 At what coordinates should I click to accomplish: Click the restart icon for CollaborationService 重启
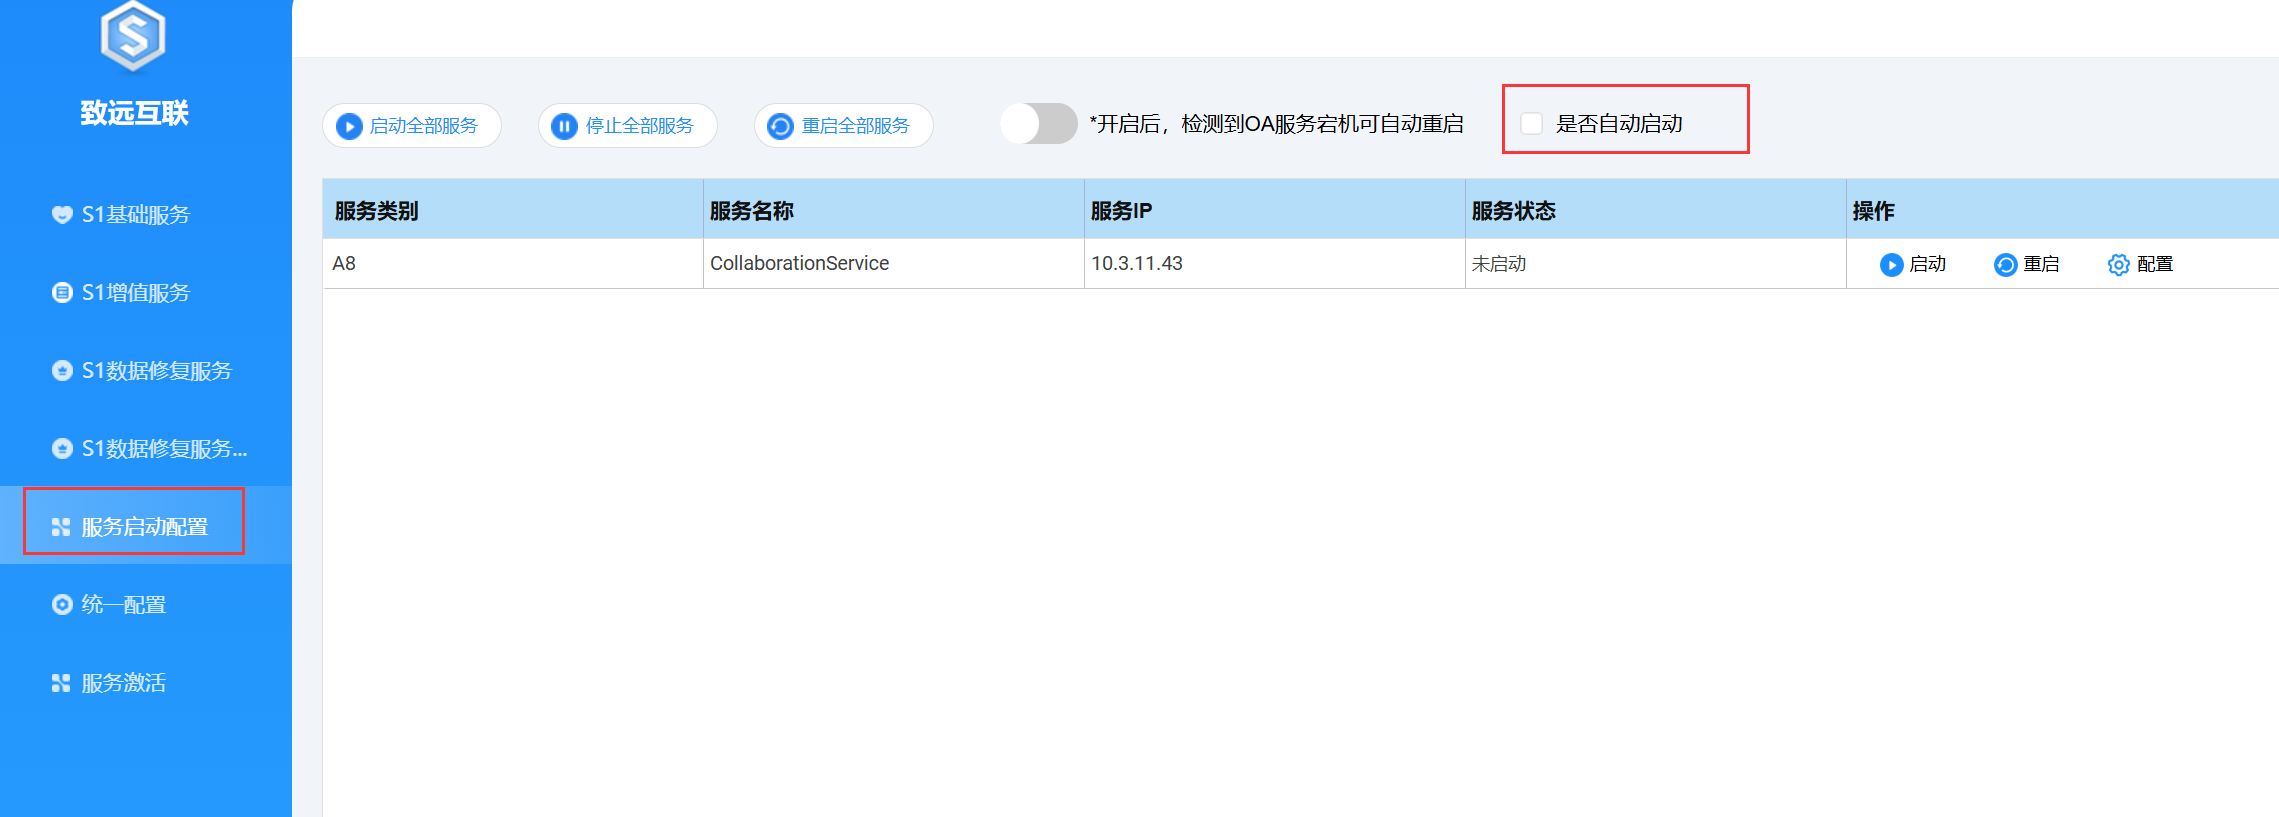click(2005, 264)
